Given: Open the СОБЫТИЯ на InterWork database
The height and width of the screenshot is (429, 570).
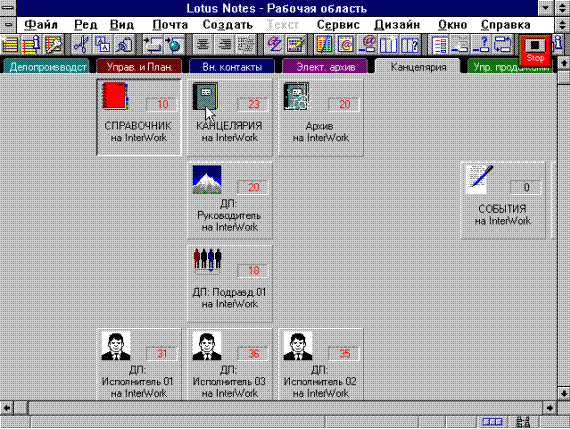Looking at the screenshot, I should click(x=503, y=200).
